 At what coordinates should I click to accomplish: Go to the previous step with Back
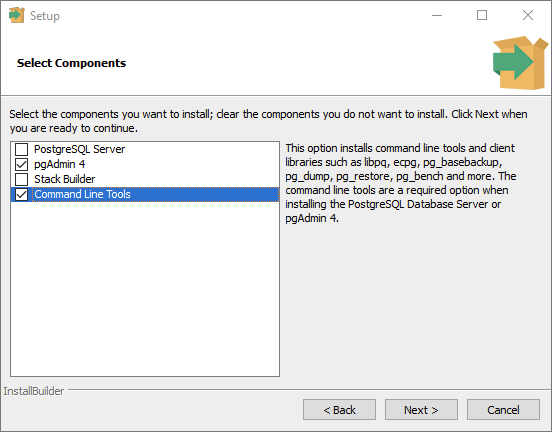[x=339, y=410]
